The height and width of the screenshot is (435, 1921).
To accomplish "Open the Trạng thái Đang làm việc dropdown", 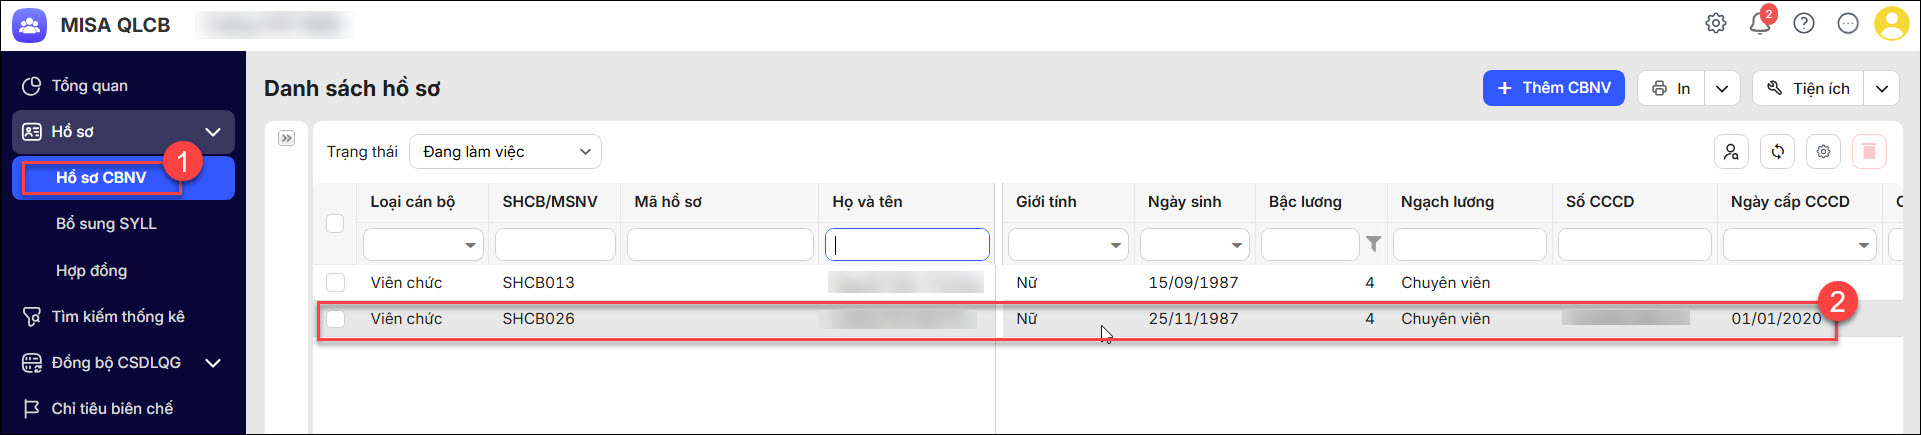I will coord(505,152).
